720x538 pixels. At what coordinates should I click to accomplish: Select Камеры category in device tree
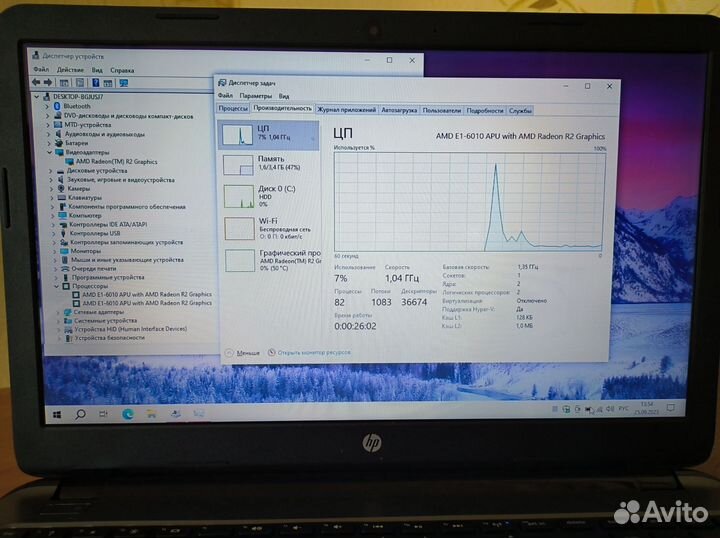79,189
